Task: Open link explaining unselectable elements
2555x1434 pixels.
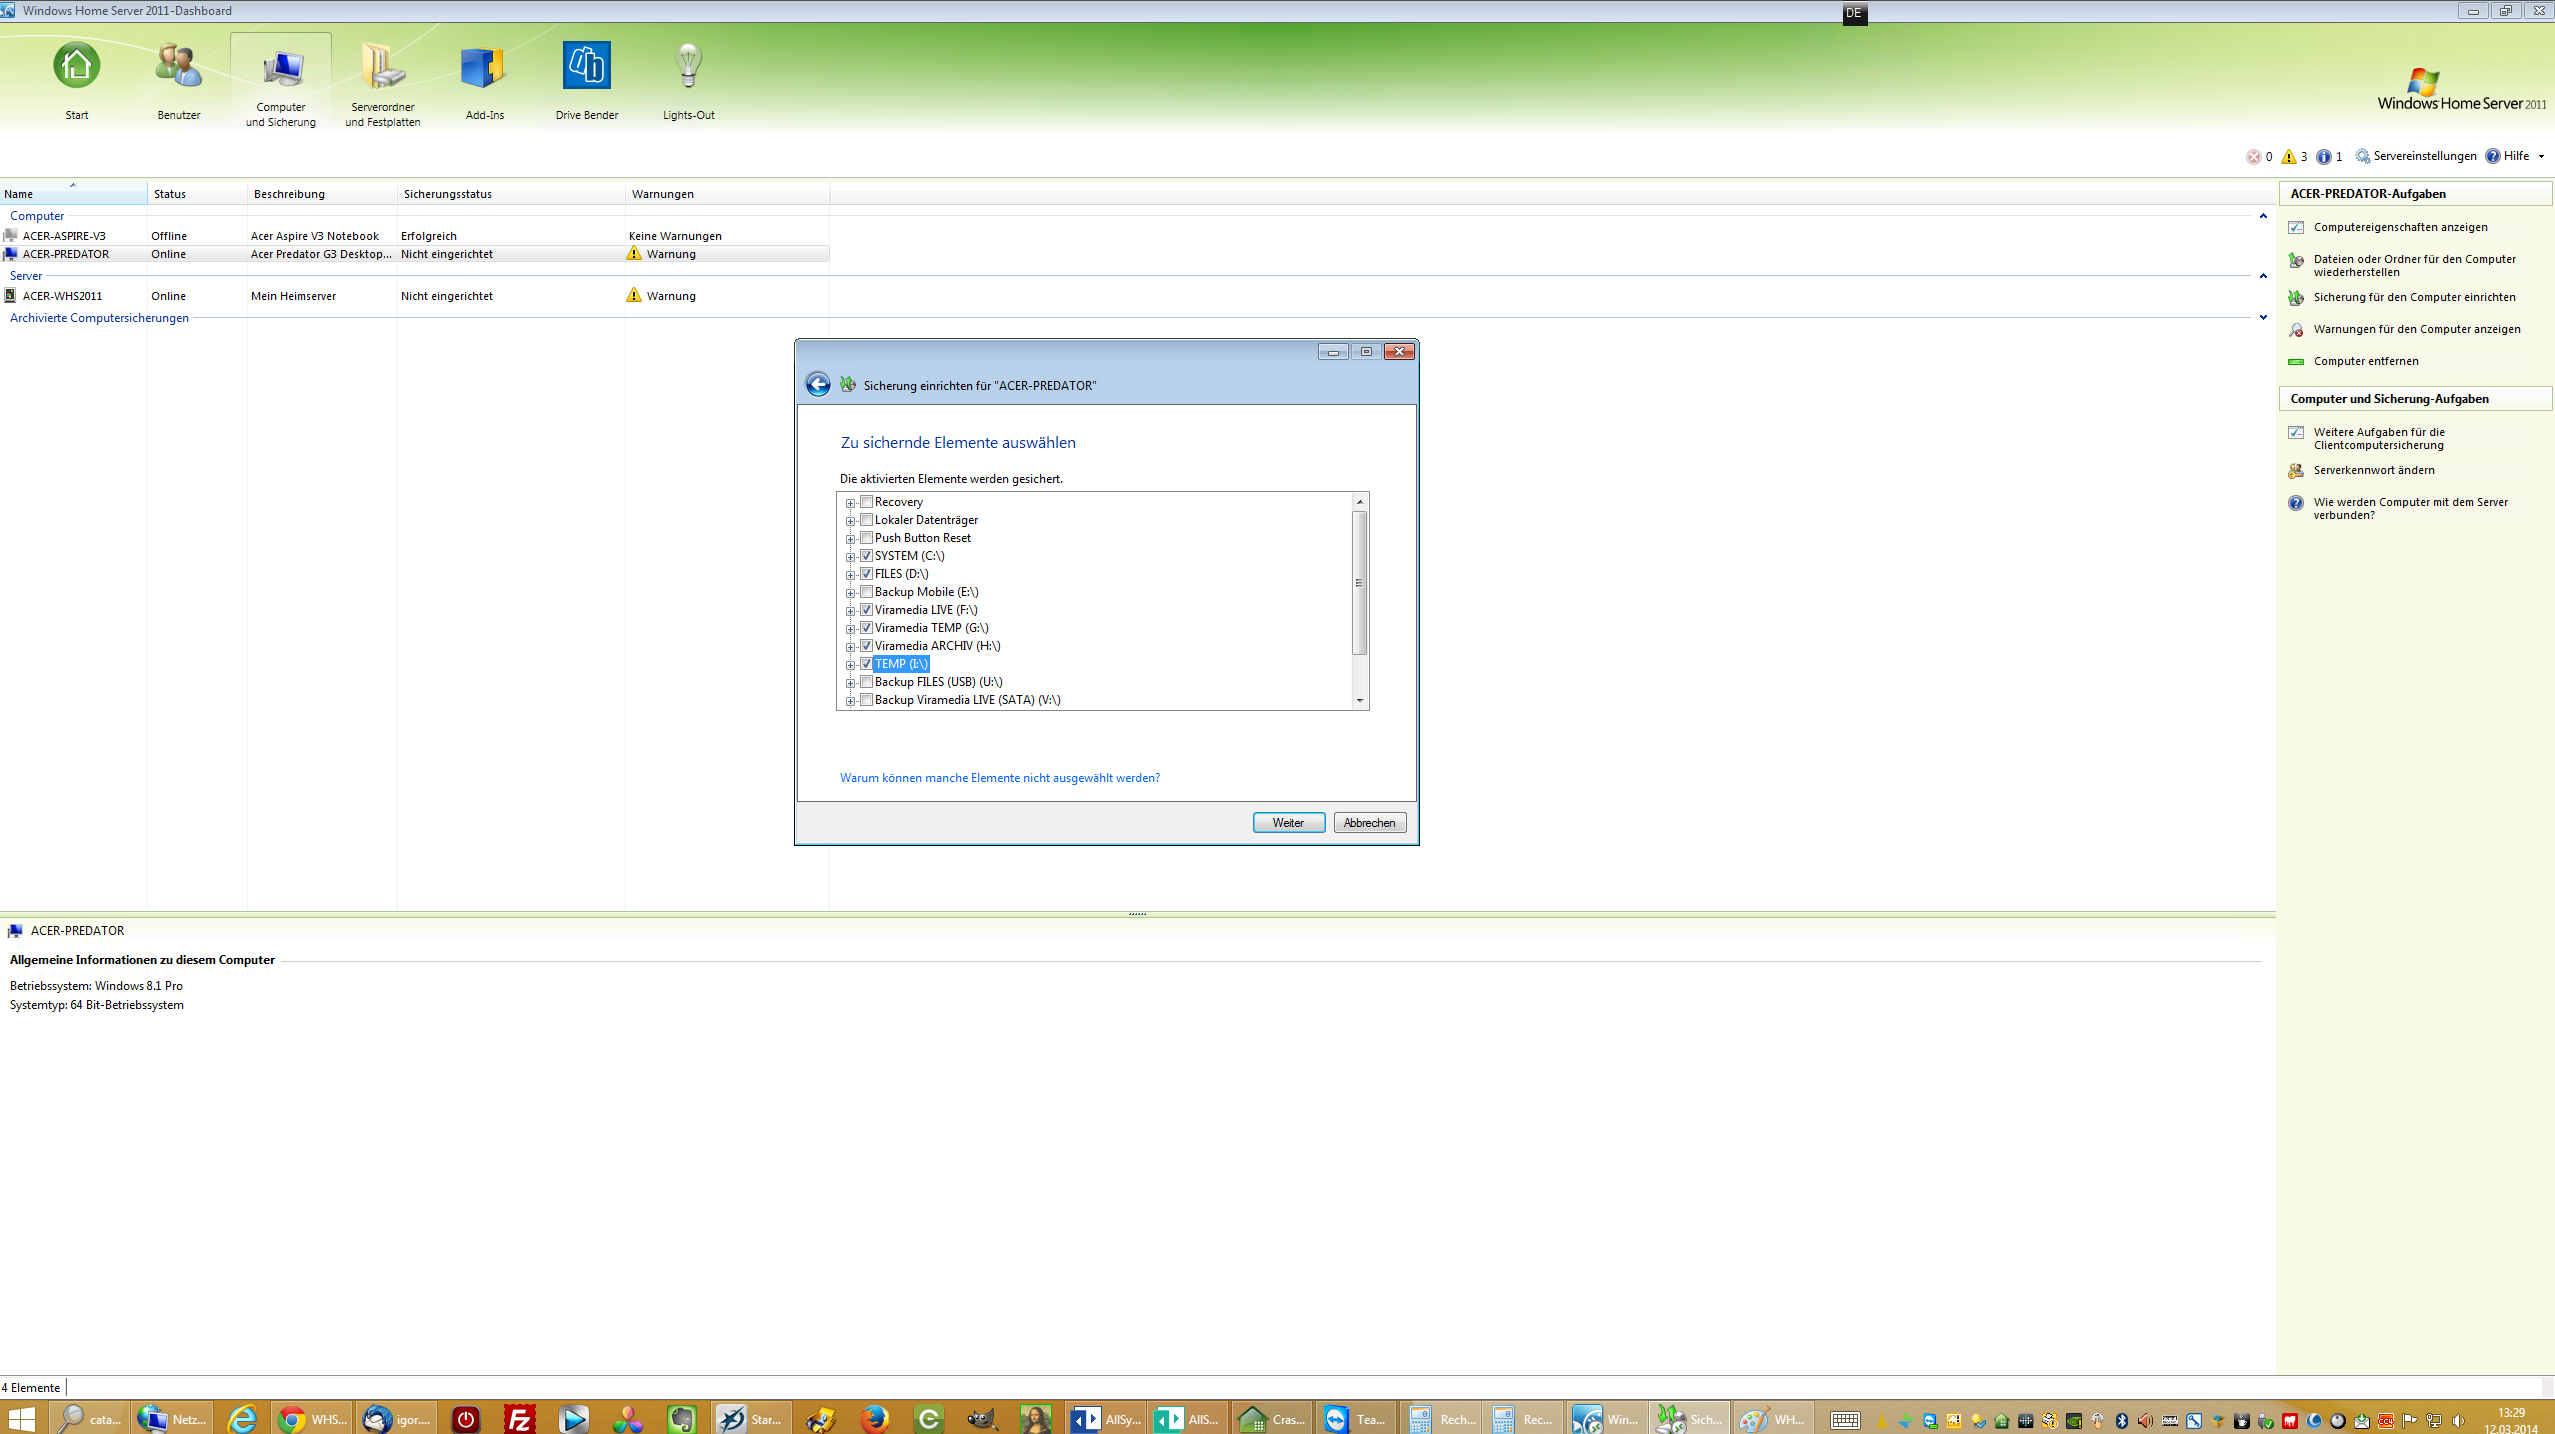Action: (x=999, y=777)
